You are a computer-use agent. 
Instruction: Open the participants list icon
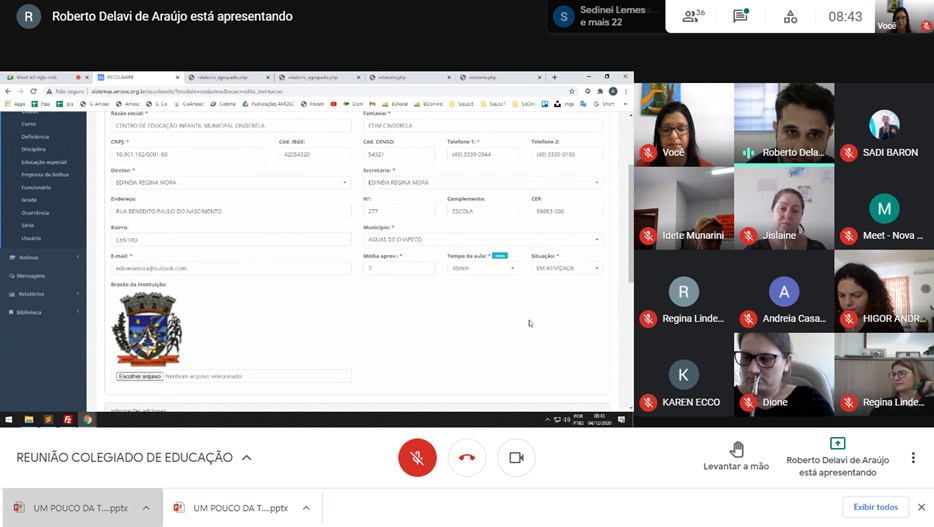pos(692,17)
